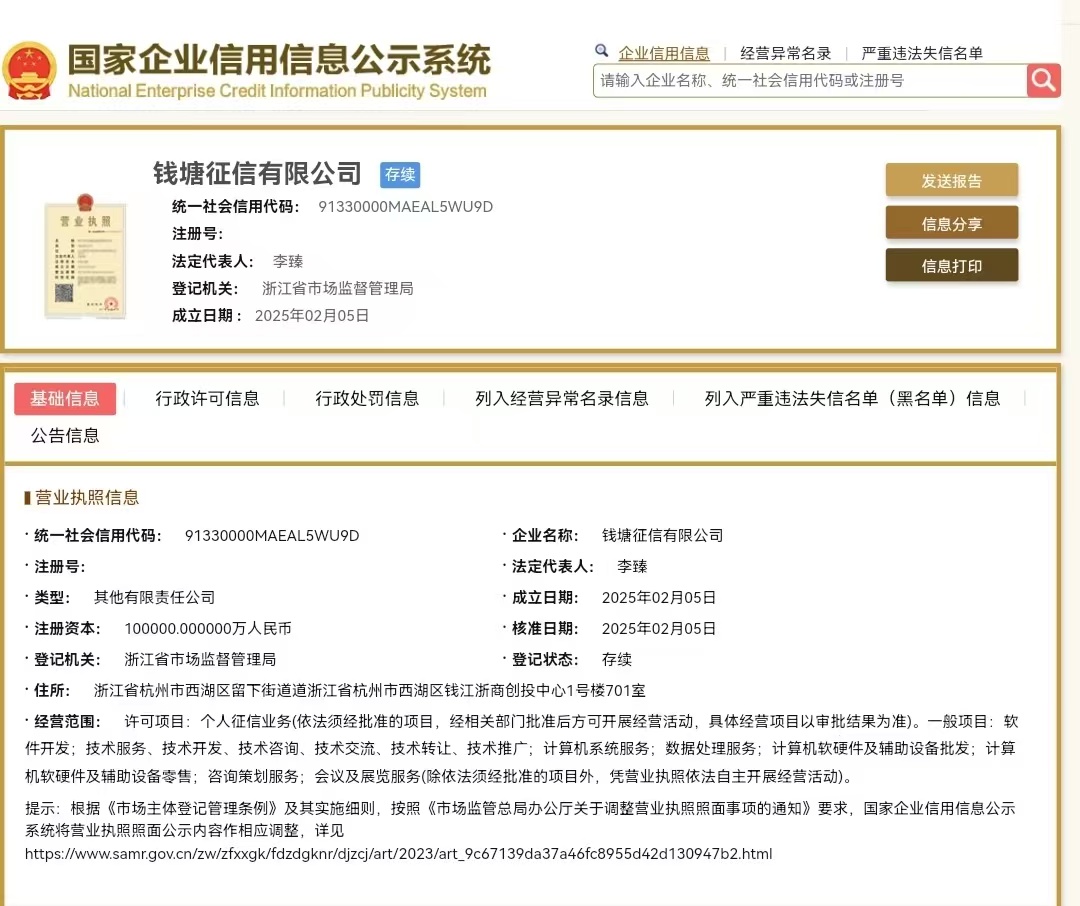Screen dimensions: 1080x906
Task: Switch to the 行政处罚信息 tab
Action: [x=367, y=399]
